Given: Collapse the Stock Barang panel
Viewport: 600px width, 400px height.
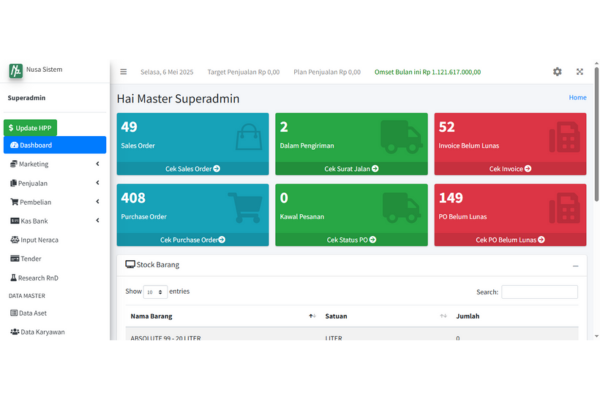Looking at the screenshot, I should [575, 266].
